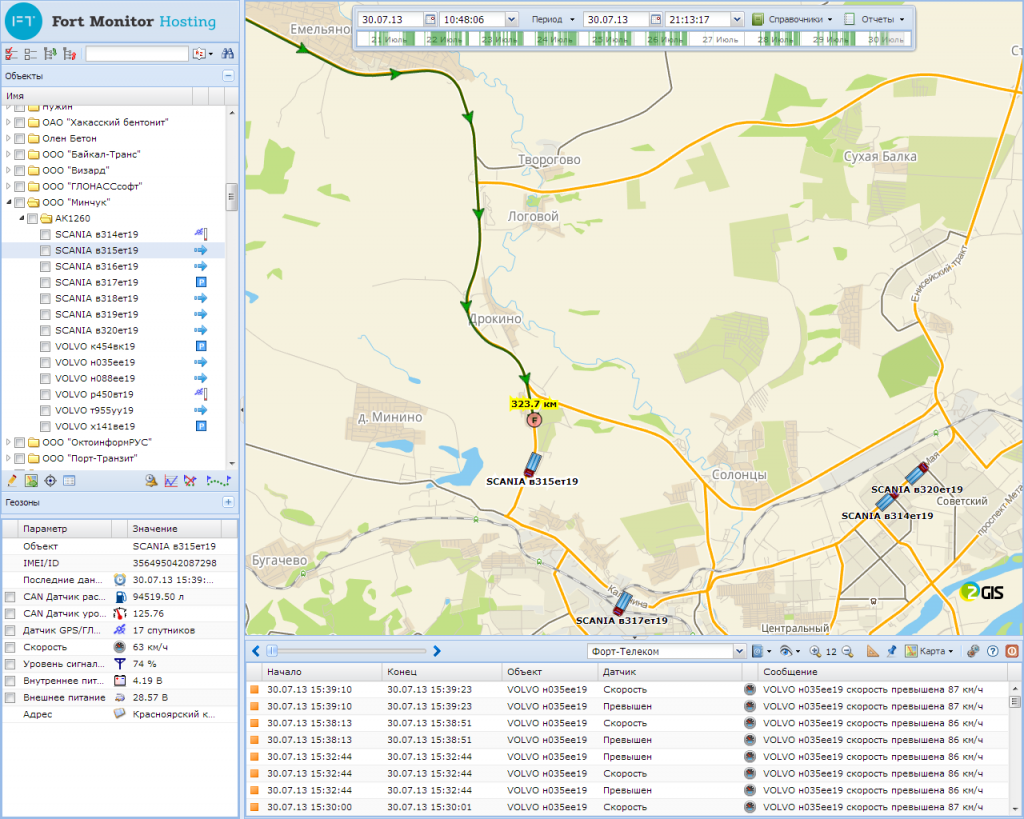Select SCANIA в320ет19 in tree
Screen dimensions: 1024x819
(x=97, y=330)
